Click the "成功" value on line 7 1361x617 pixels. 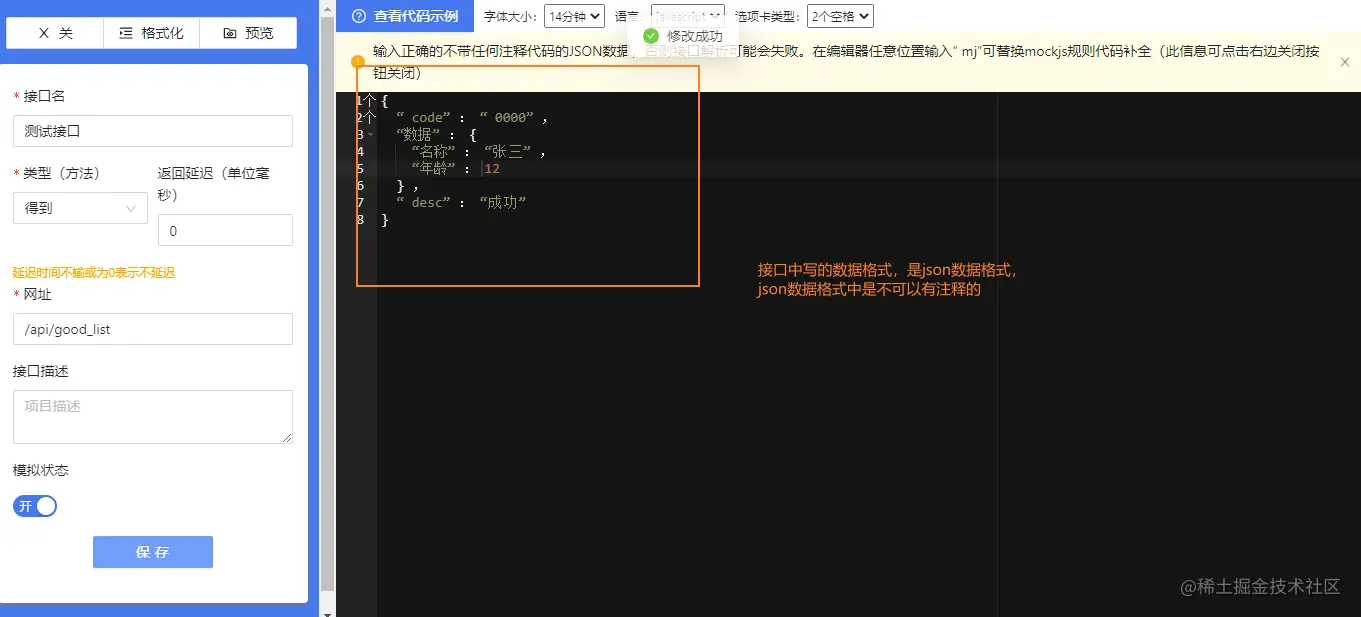(x=502, y=202)
